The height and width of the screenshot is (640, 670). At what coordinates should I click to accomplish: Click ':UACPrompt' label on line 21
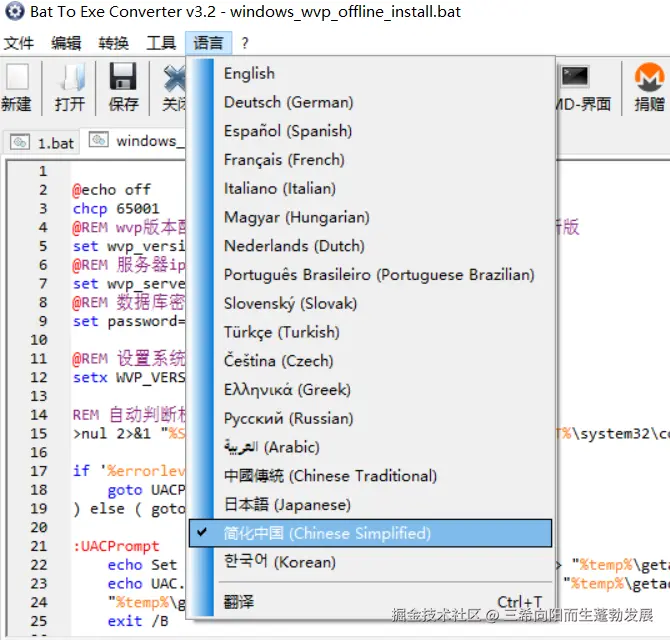116,546
